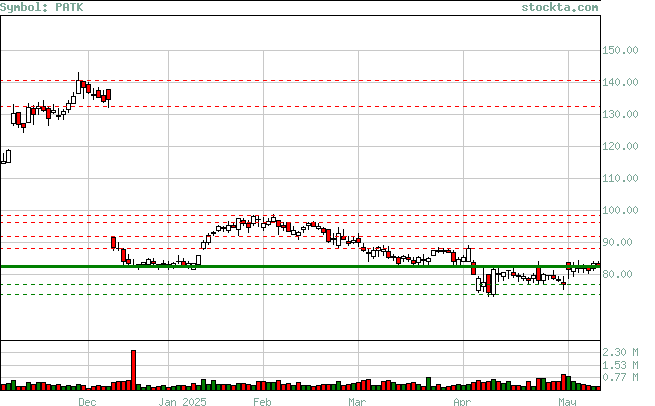Click the 1.53 M volume label

(x=620, y=365)
